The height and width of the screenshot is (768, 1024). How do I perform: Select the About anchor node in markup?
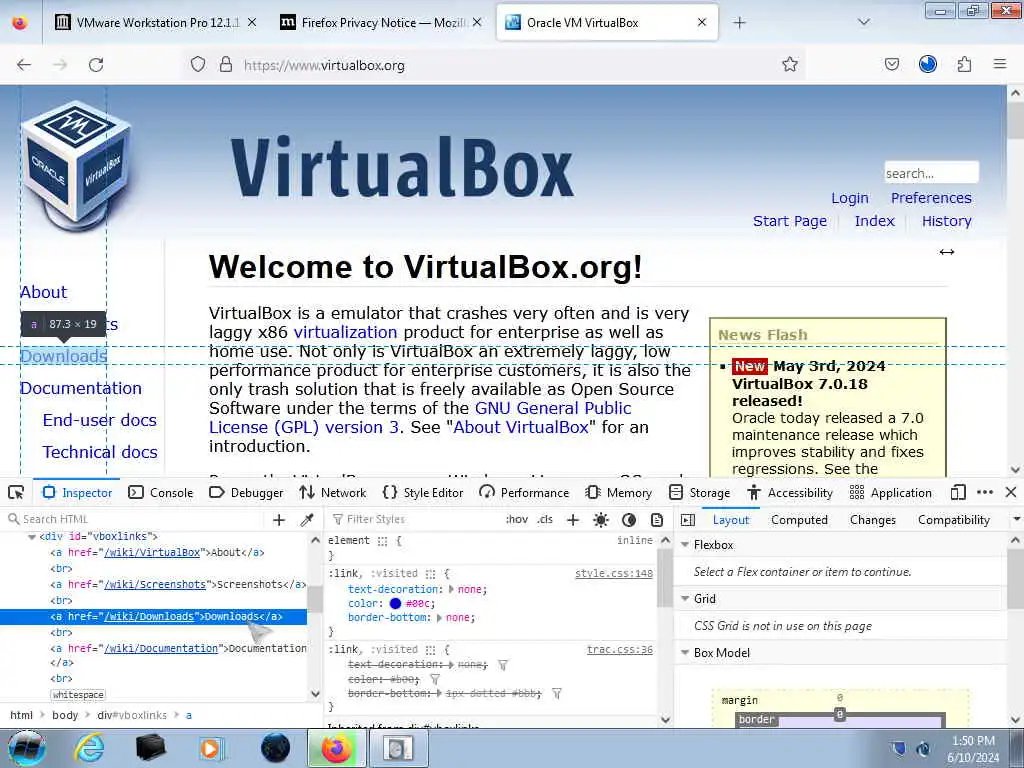[x=157, y=552]
